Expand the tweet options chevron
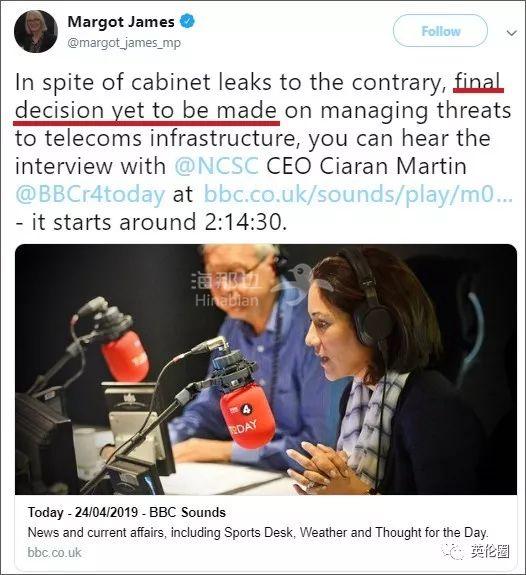526x575 pixels. click(x=512, y=33)
